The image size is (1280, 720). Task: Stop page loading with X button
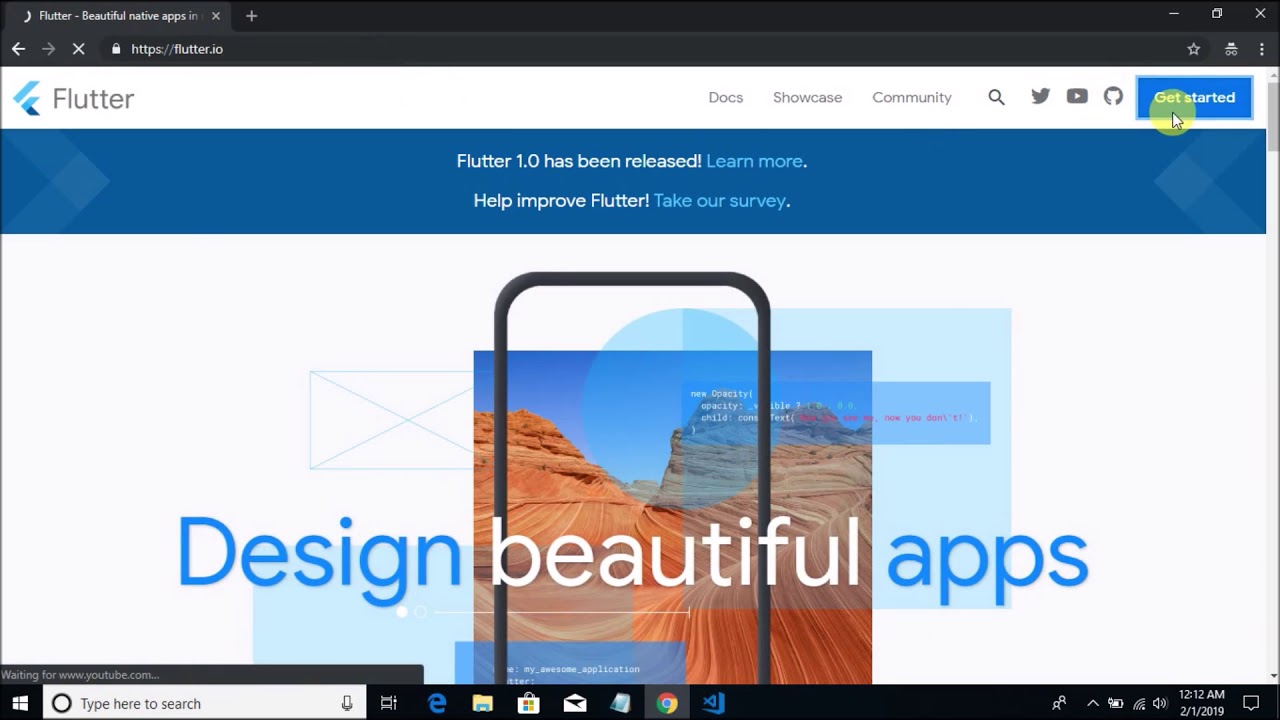79,49
